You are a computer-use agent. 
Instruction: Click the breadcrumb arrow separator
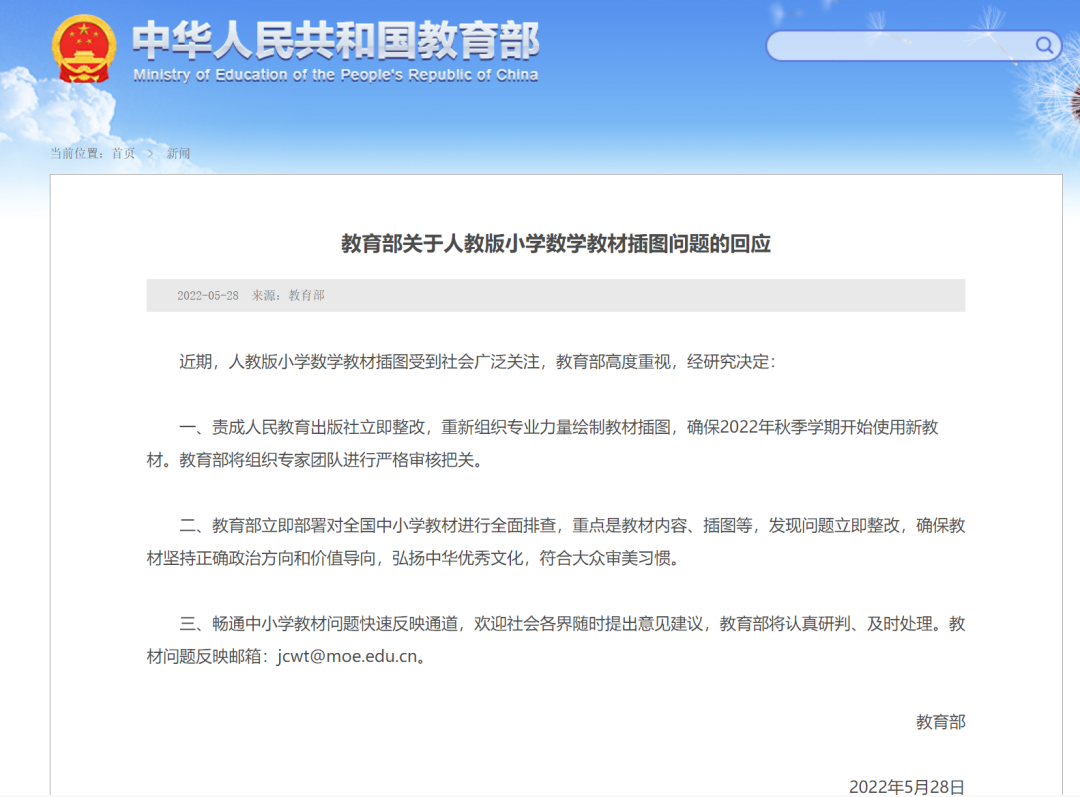[150, 153]
